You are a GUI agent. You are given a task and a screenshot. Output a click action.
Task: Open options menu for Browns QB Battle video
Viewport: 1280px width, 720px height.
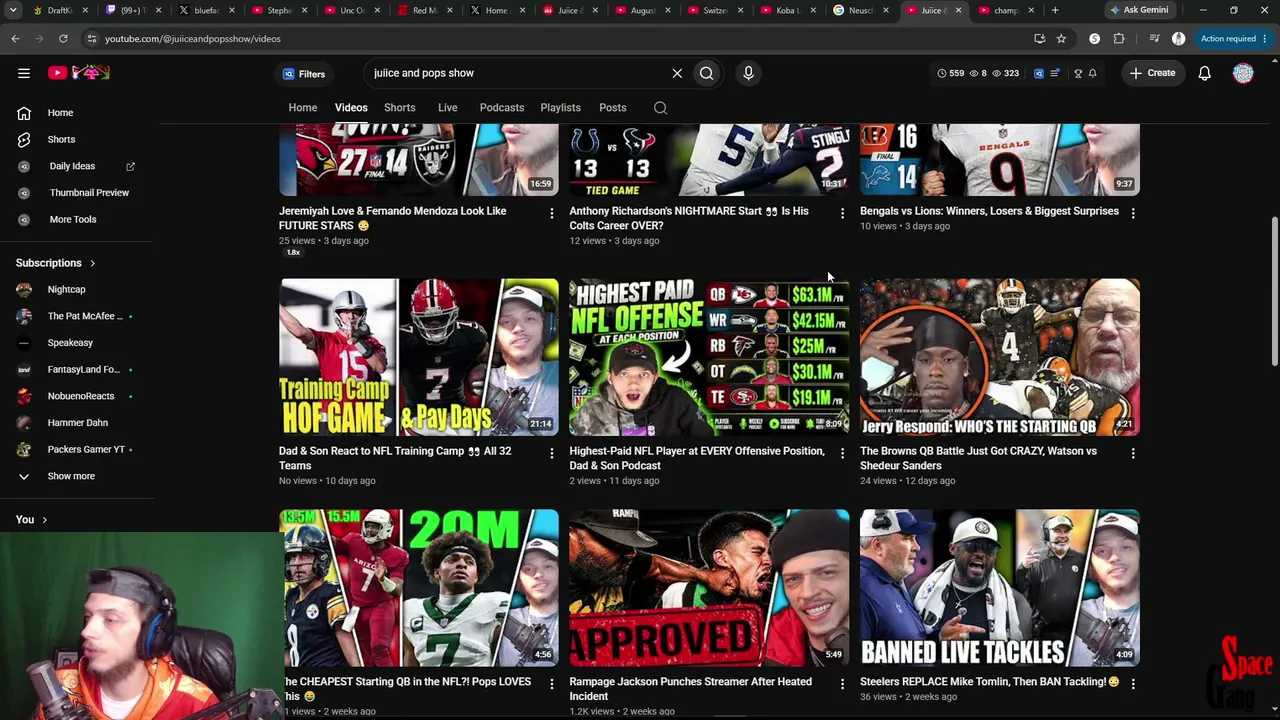[x=1132, y=453]
